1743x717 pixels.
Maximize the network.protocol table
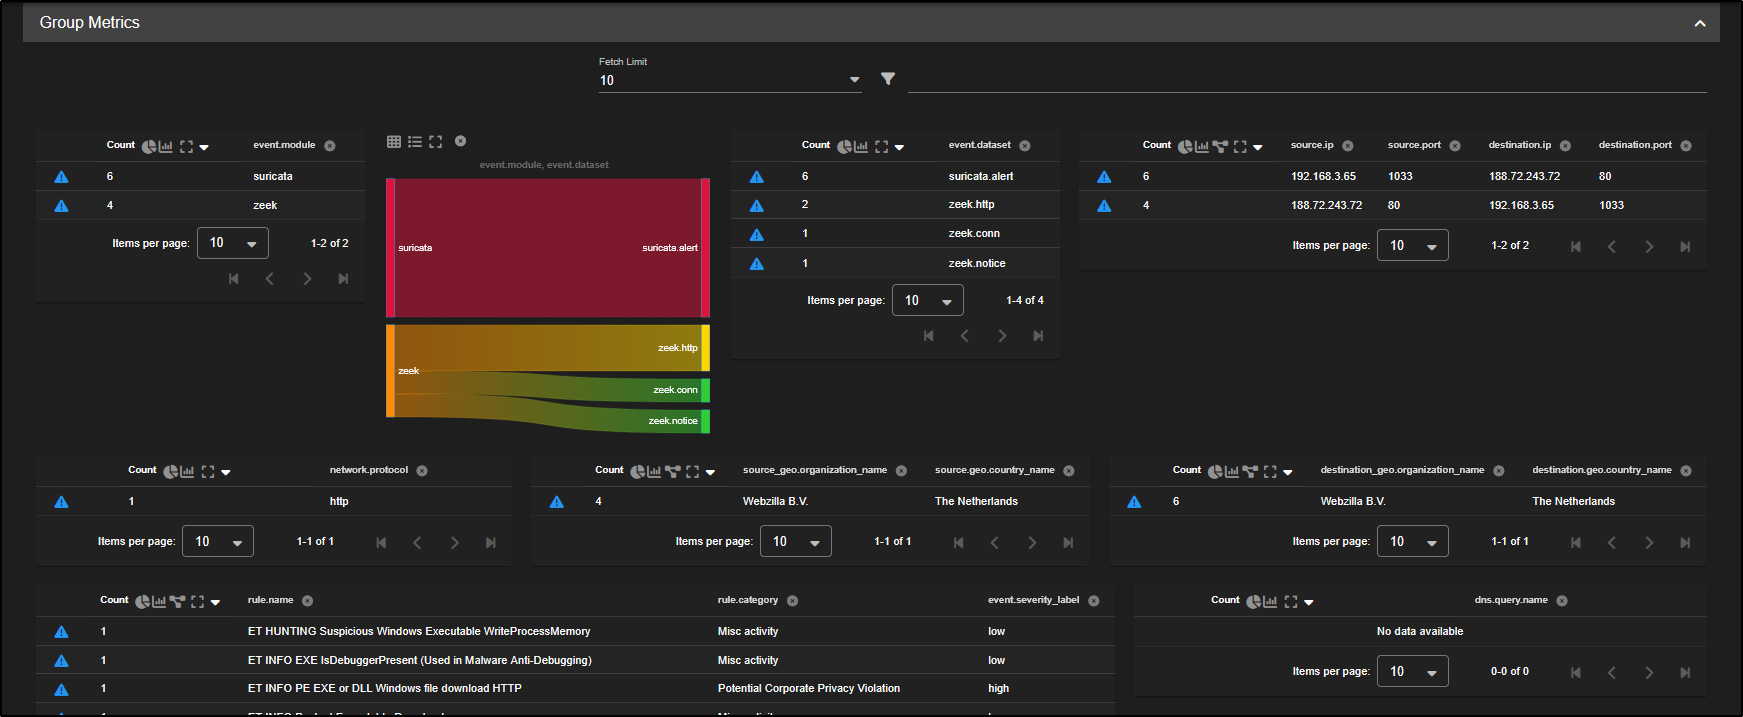pyautogui.click(x=208, y=472)
